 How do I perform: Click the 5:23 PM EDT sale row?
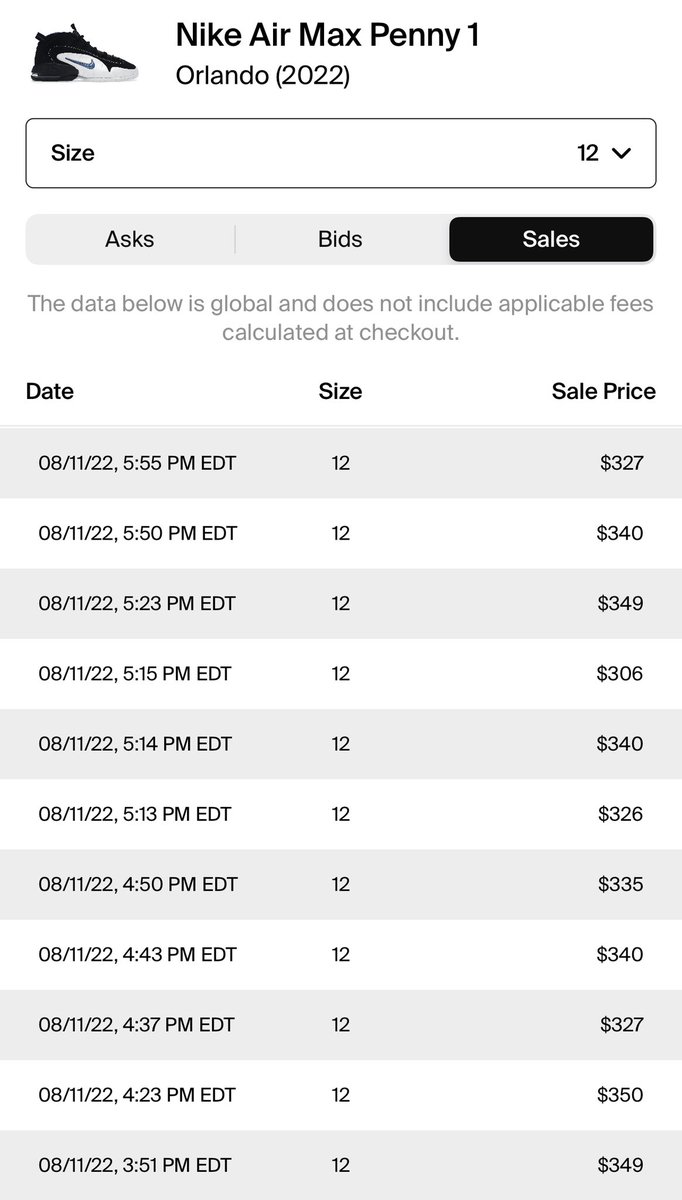tap(341, 604)
